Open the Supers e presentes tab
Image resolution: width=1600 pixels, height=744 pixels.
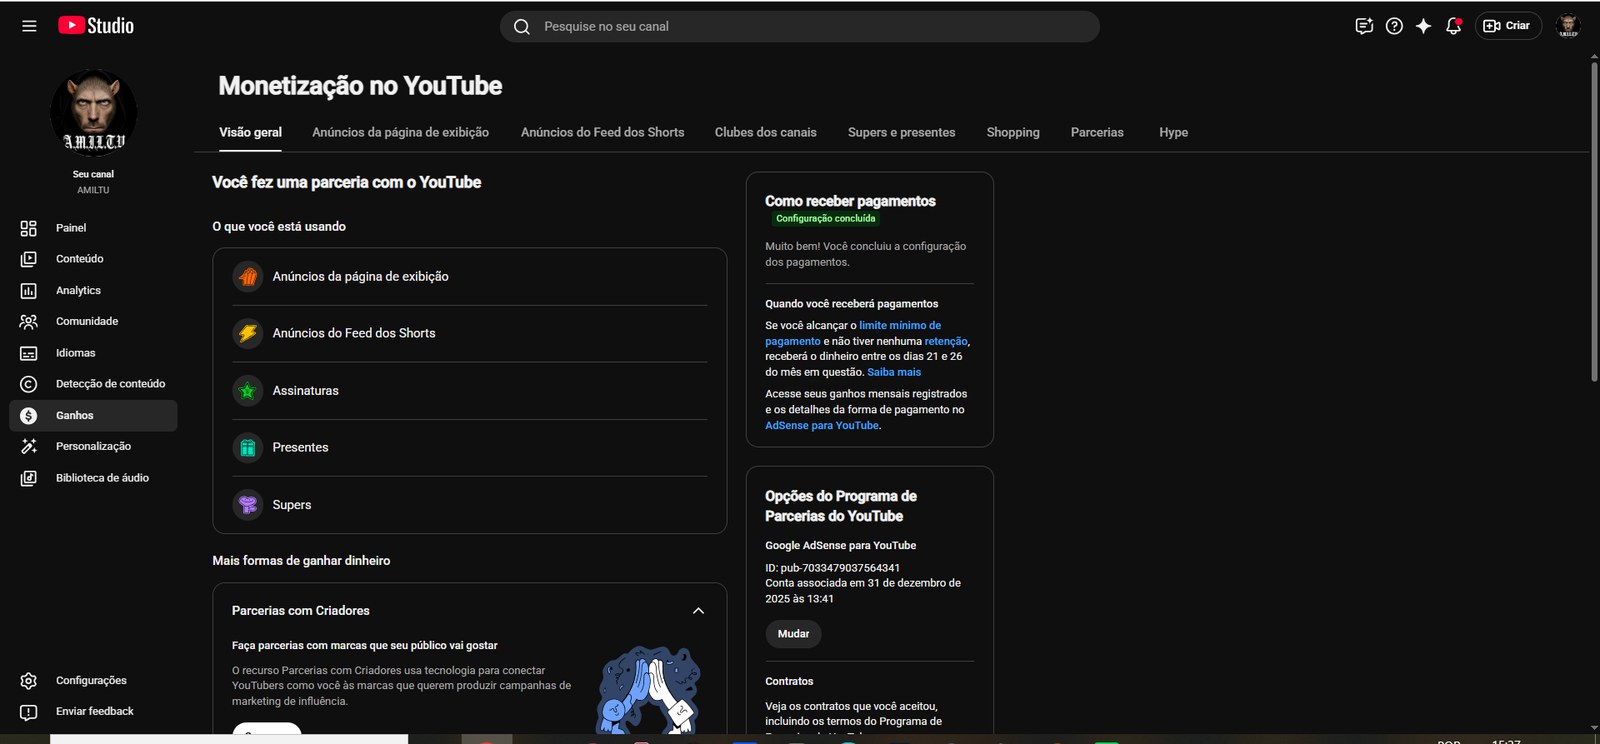[x=901, y=133]
